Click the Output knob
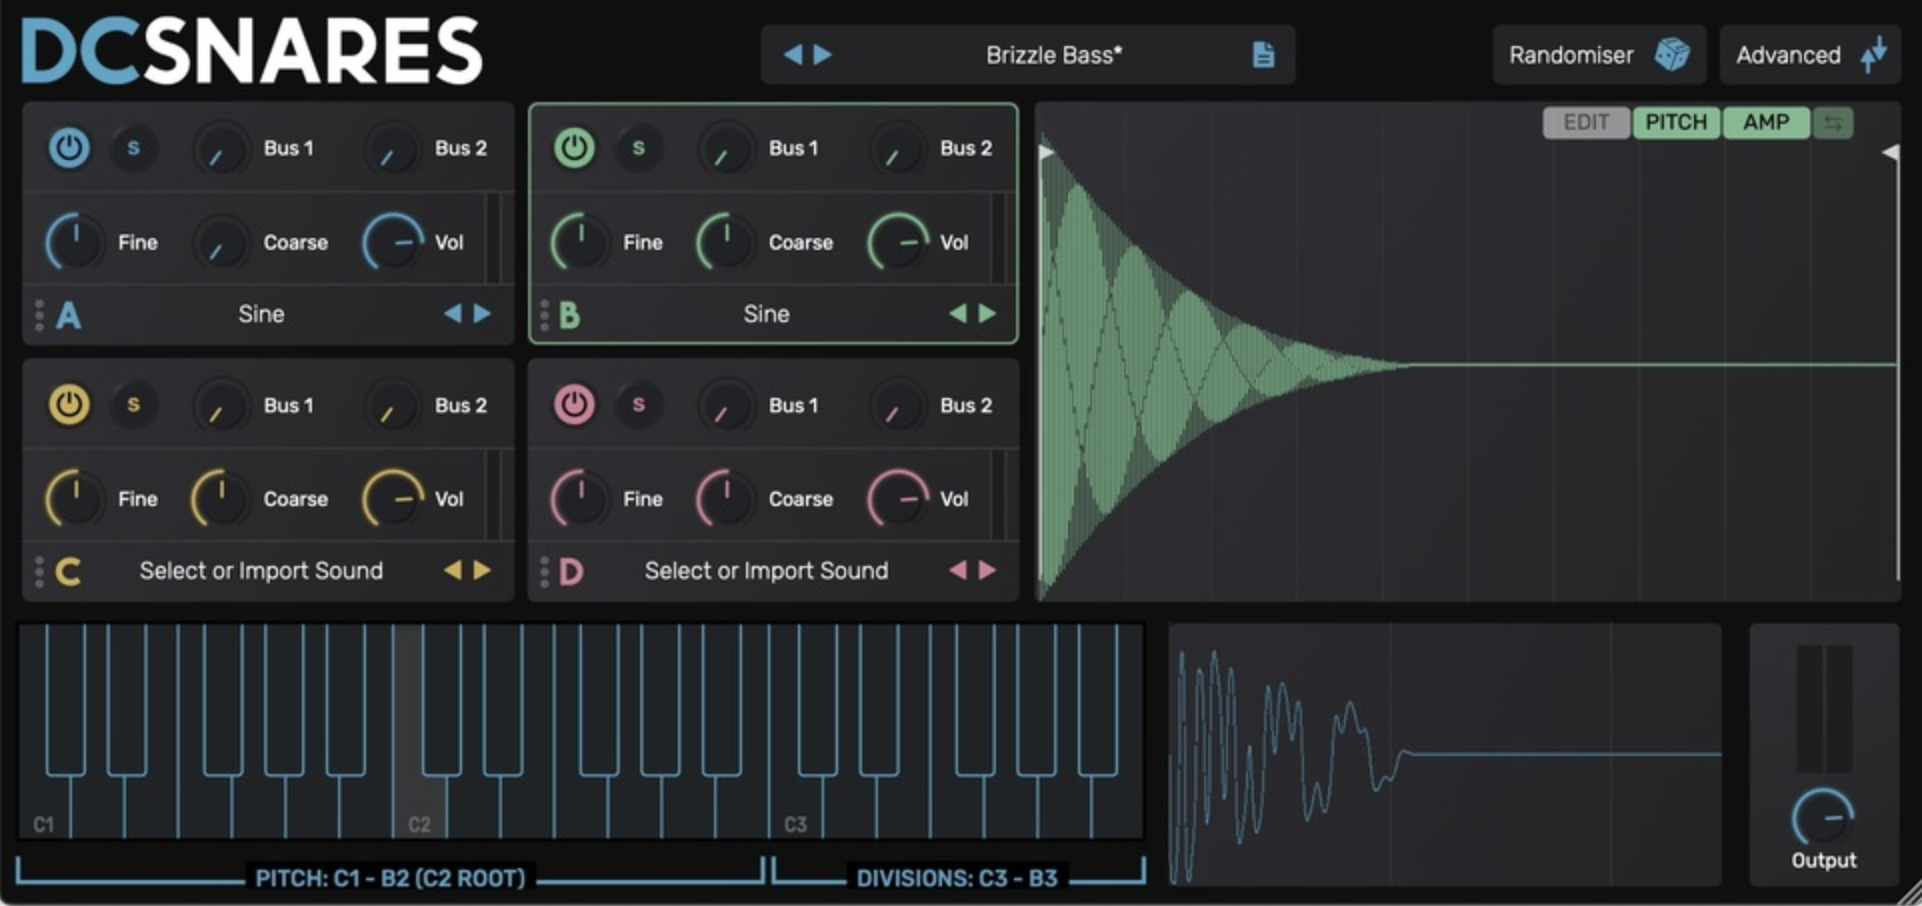1922x906 pixels. [1823, 817]
